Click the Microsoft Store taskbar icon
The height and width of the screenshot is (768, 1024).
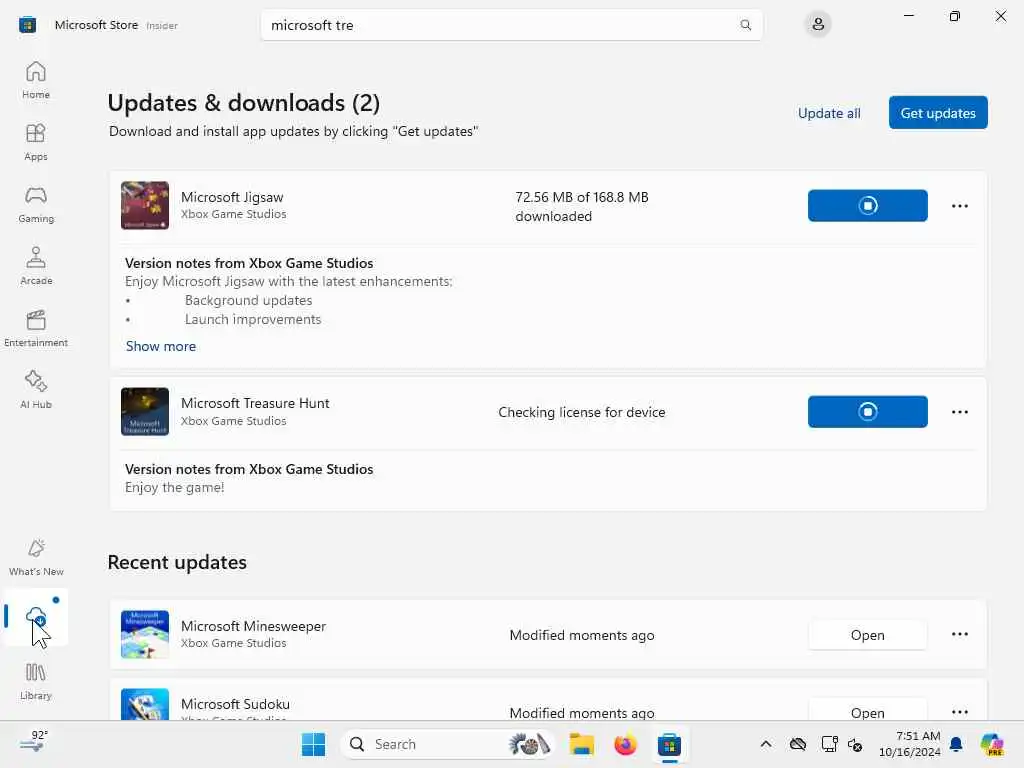click(x=669, y=744)
